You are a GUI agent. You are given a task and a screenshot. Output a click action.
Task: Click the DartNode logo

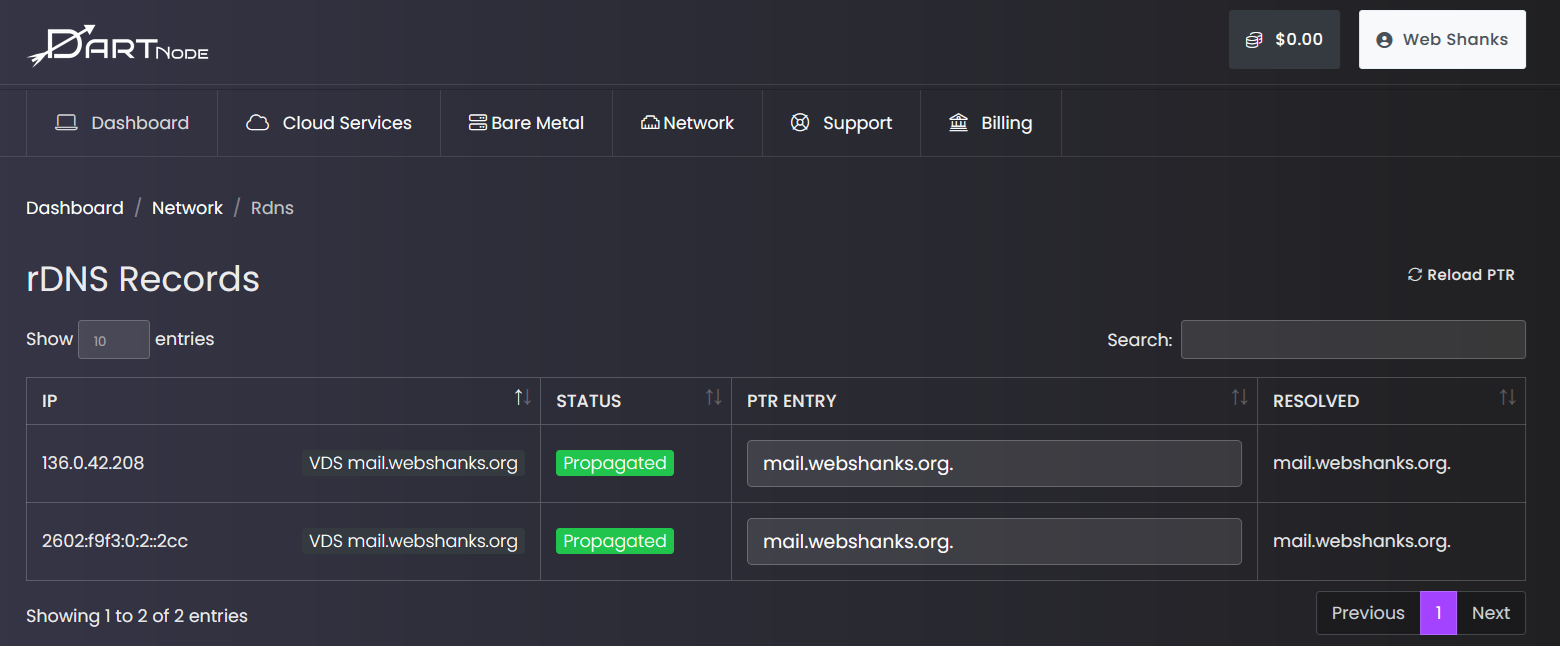pyautogui.click(x=118, y=45)
